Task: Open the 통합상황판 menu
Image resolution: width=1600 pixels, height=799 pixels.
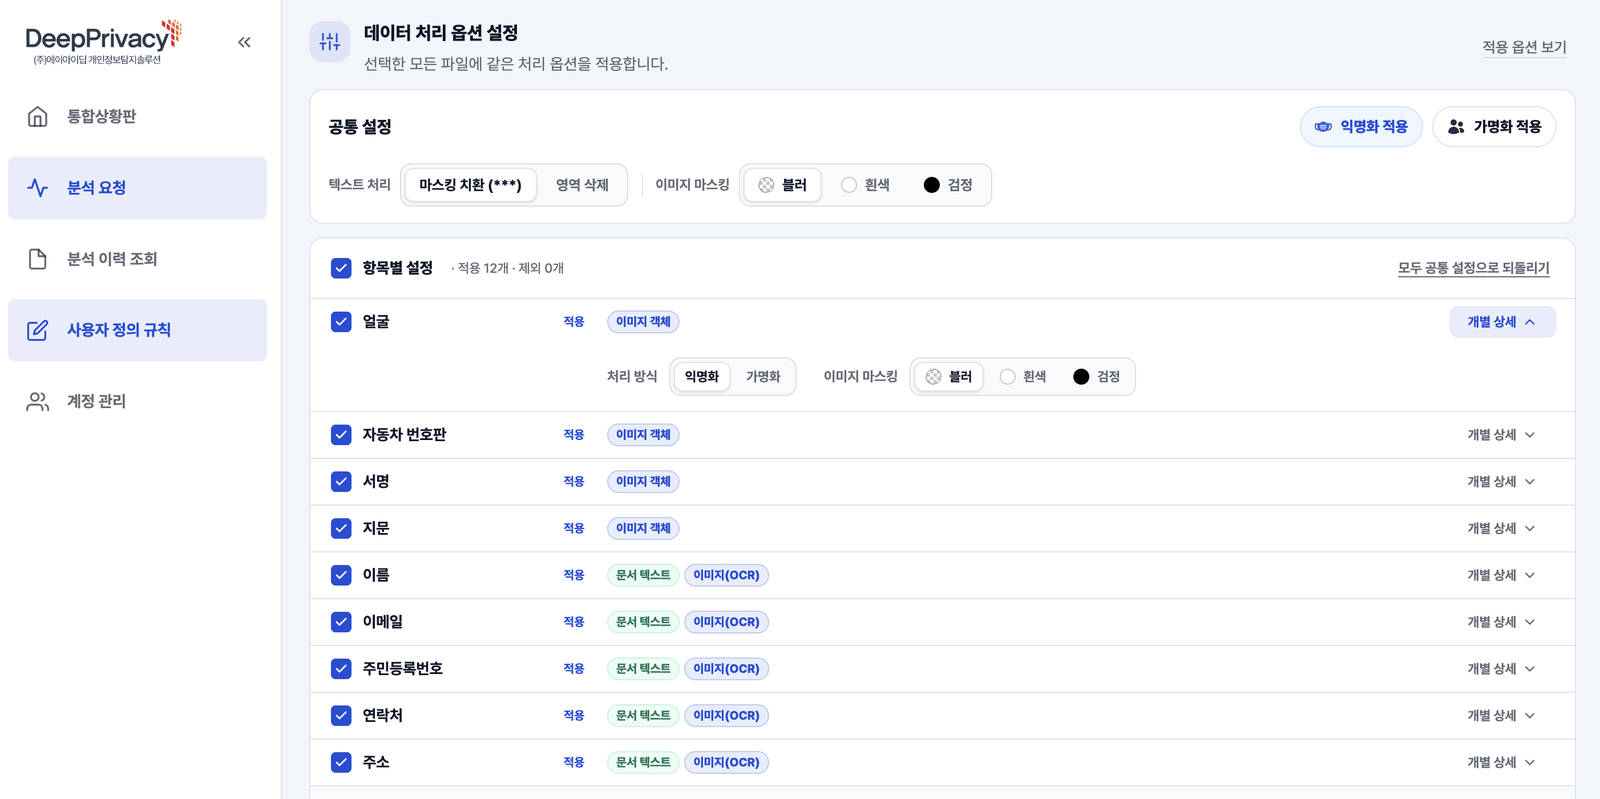Action: click(x=137, y=116)
